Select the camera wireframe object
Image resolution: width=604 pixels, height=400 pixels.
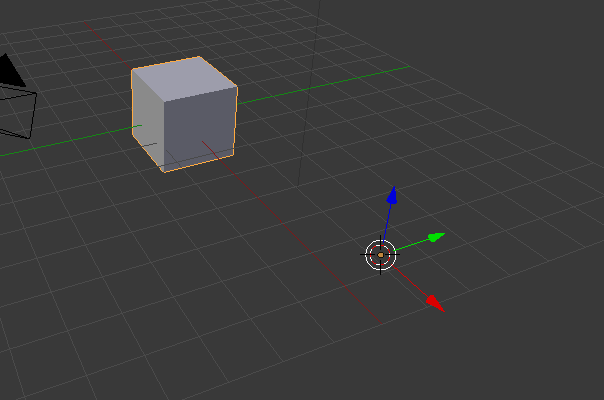(x=16, y=96)
